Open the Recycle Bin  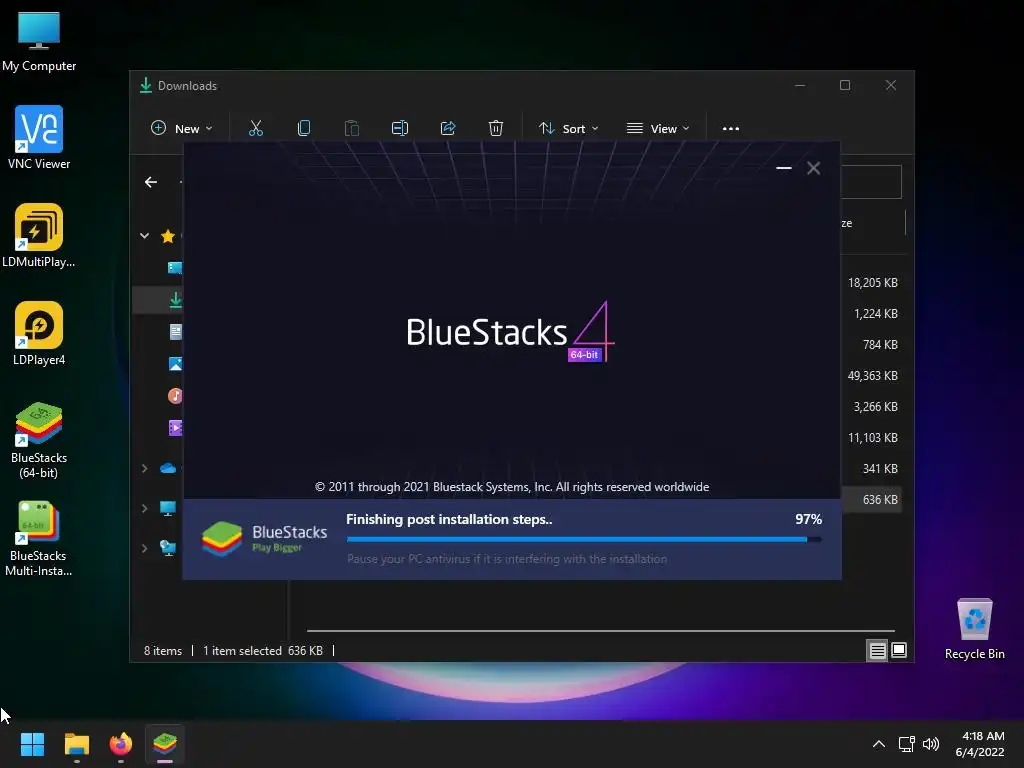pos(974,628)
